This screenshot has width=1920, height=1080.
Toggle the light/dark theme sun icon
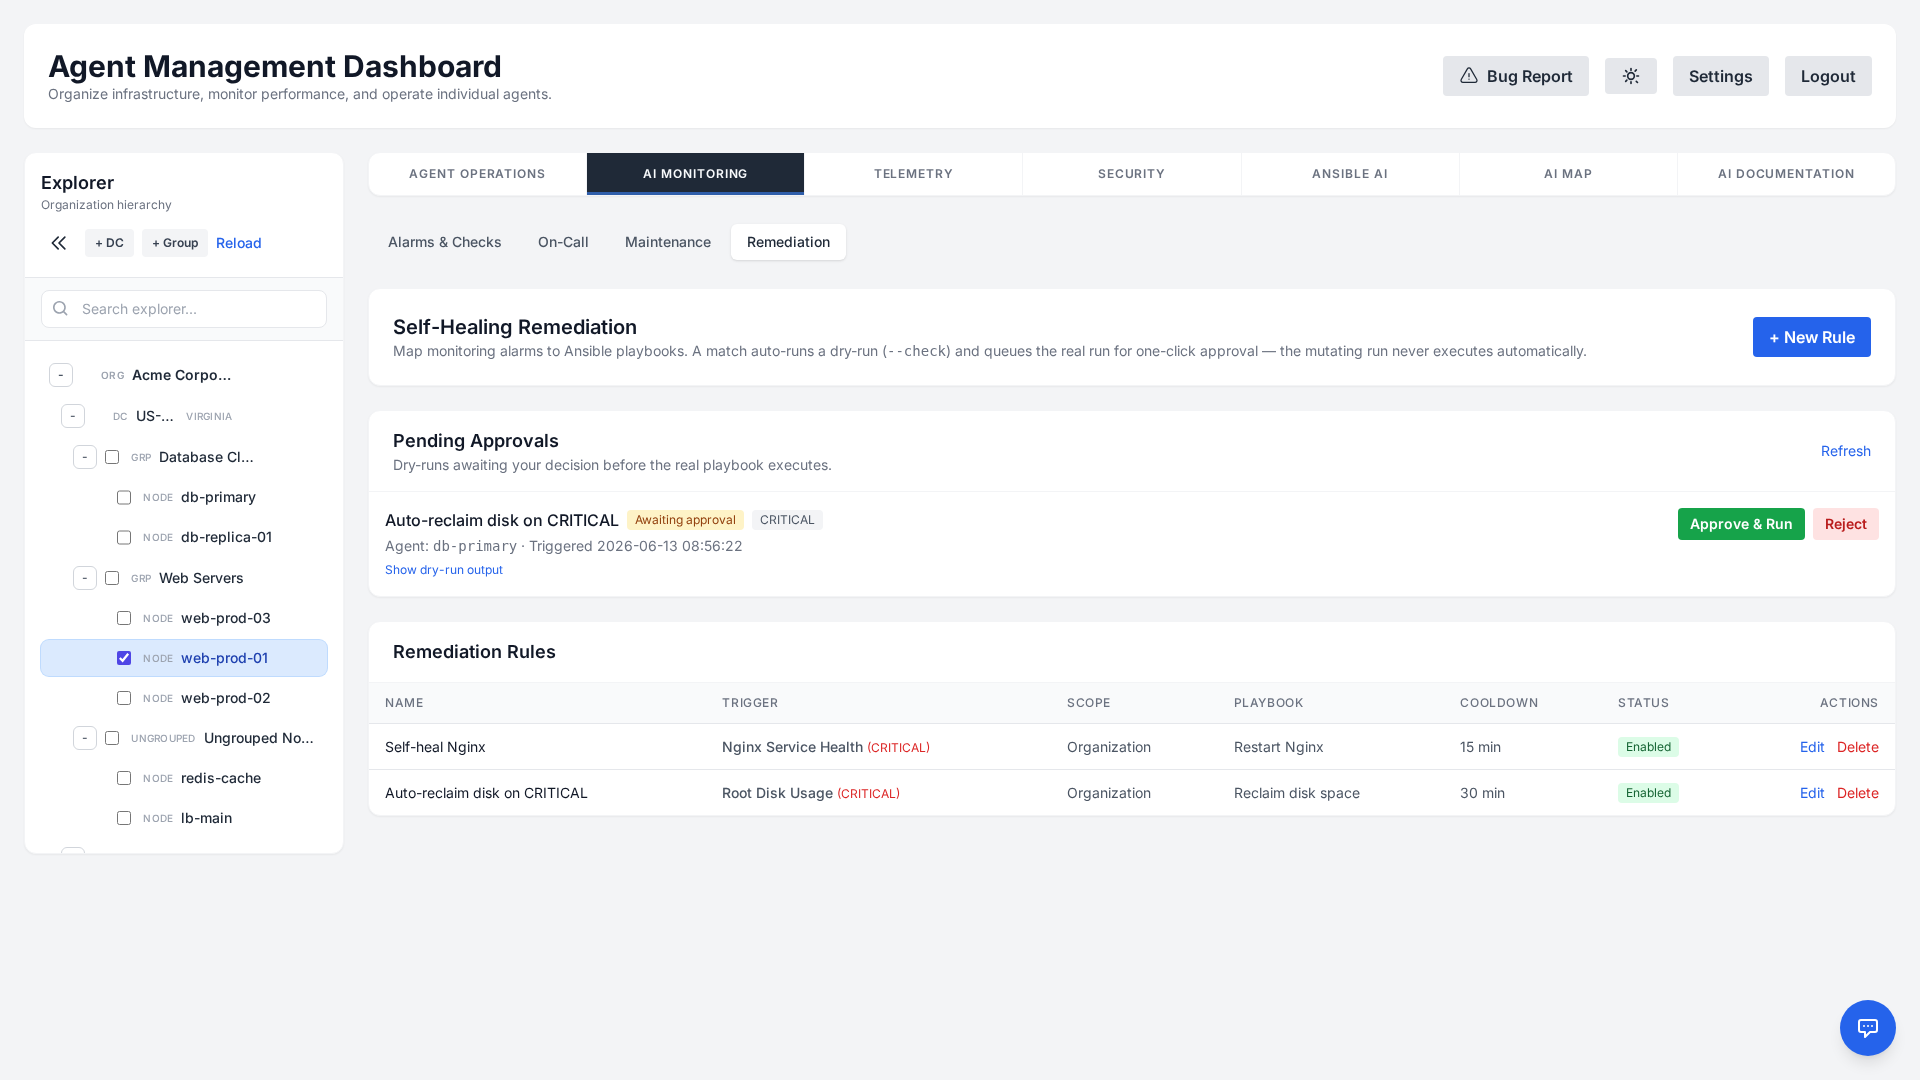tap(1630, 76)
